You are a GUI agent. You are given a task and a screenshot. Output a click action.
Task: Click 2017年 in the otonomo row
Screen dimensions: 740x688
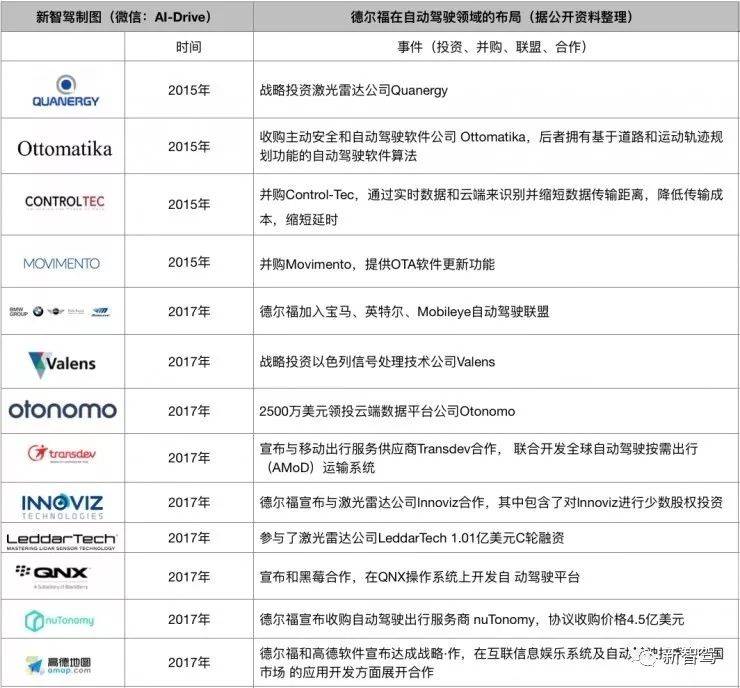click(189, 411)
